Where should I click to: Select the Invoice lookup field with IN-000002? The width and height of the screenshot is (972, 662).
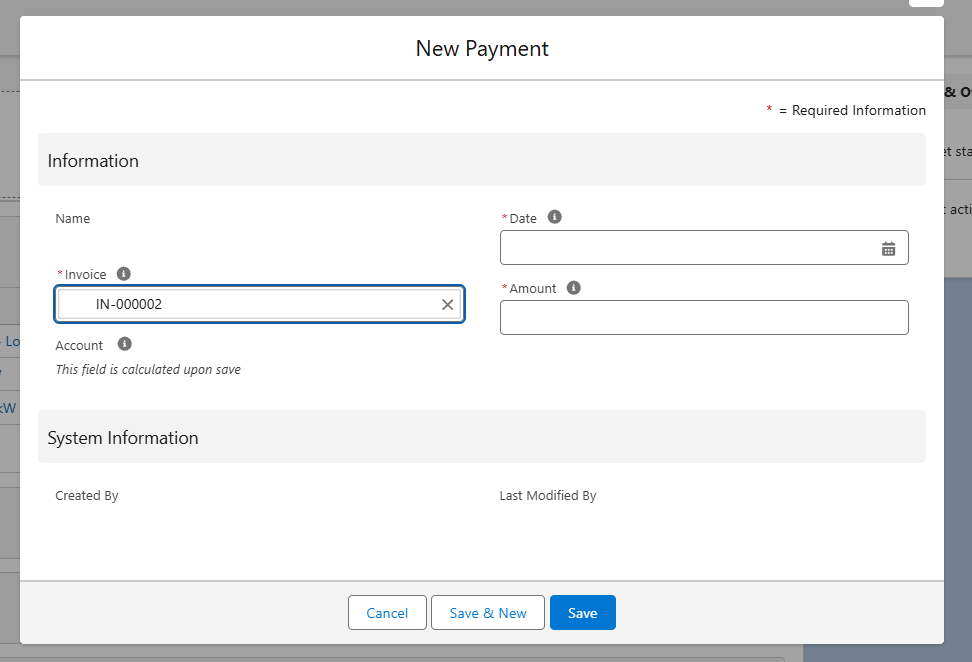(250, 305)
